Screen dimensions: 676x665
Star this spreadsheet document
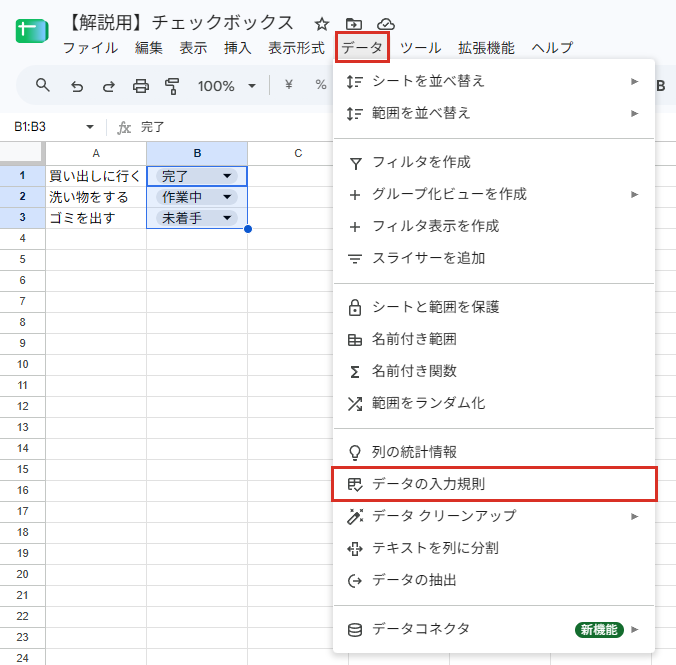[x=322, y=24]
